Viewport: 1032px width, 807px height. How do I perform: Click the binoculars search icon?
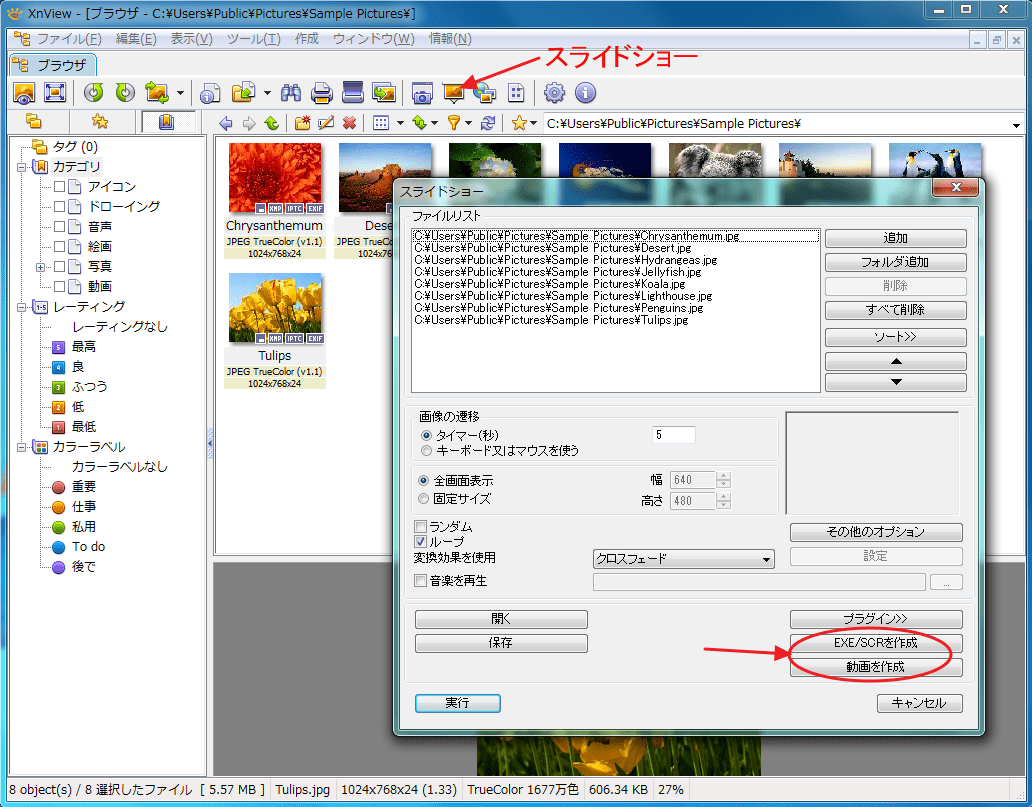[291, 93]
